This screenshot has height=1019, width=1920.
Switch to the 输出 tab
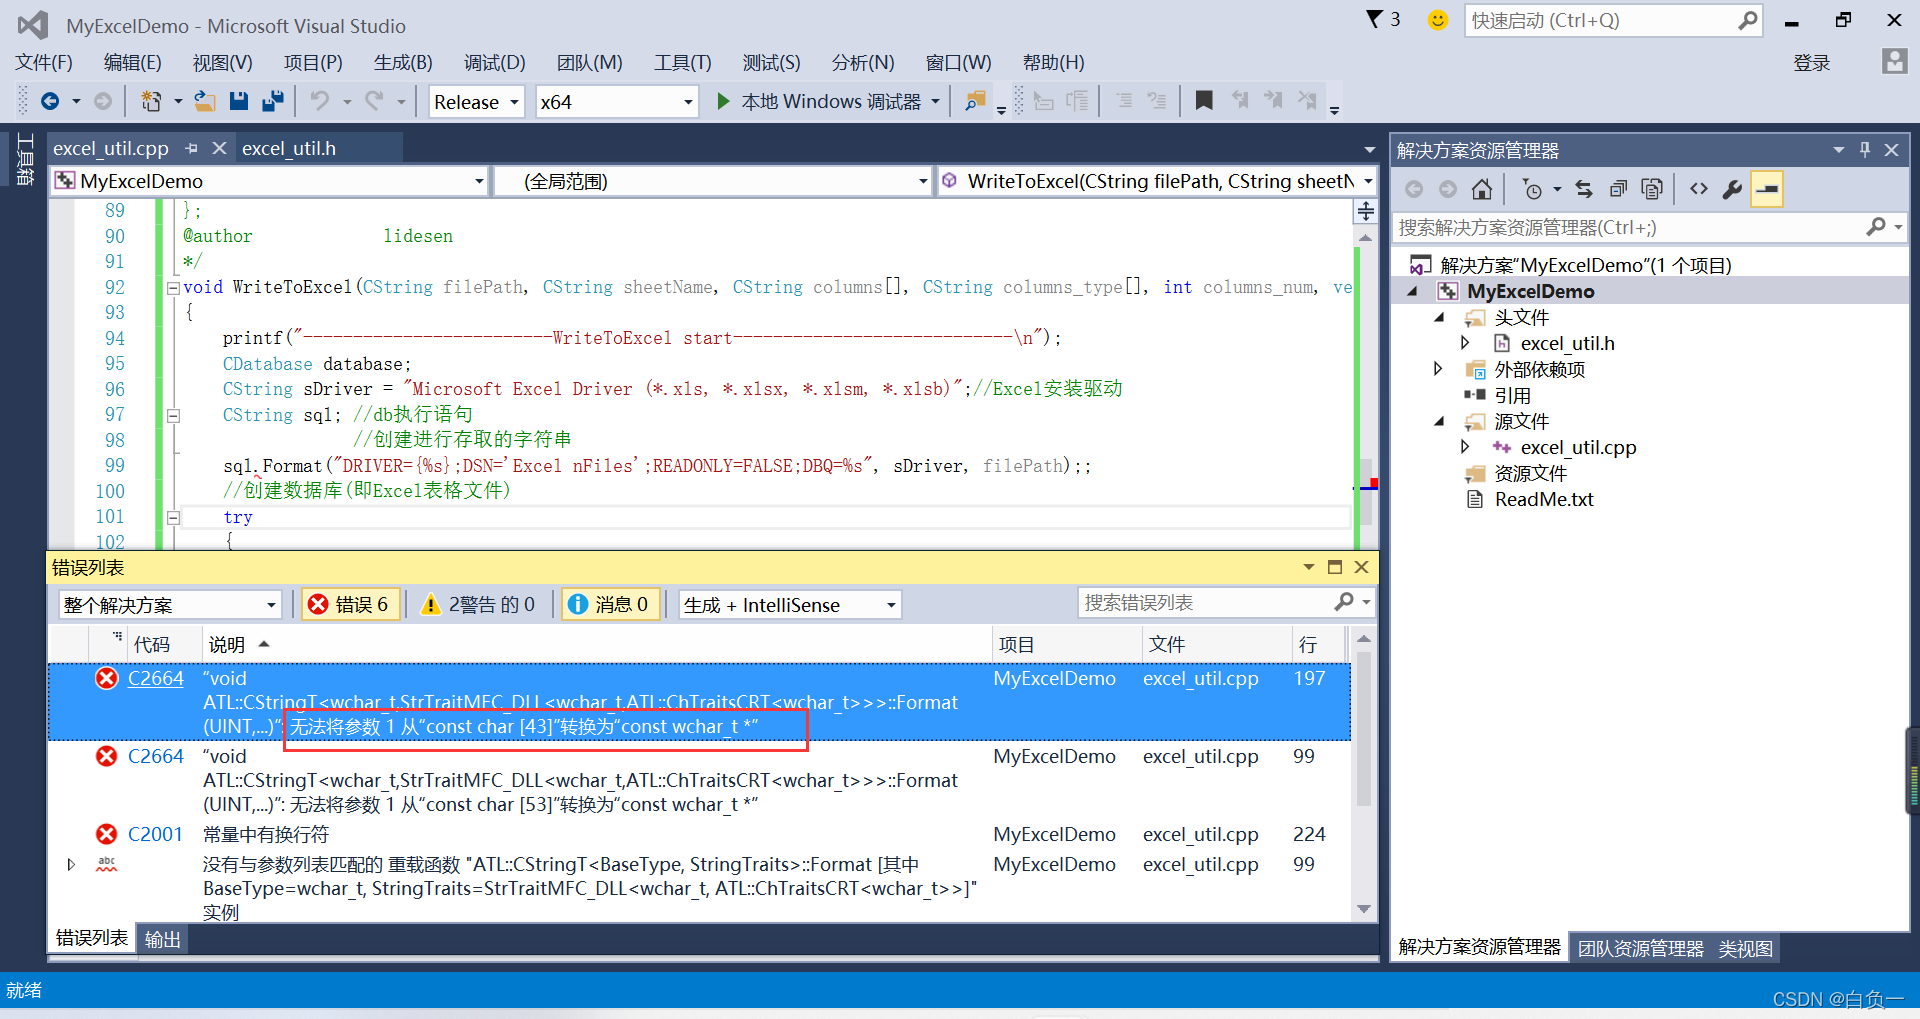click(x=162, y=939)
